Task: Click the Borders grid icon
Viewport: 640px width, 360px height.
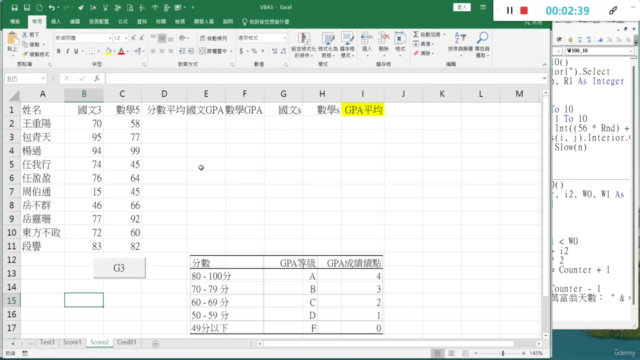Action: 92,51
